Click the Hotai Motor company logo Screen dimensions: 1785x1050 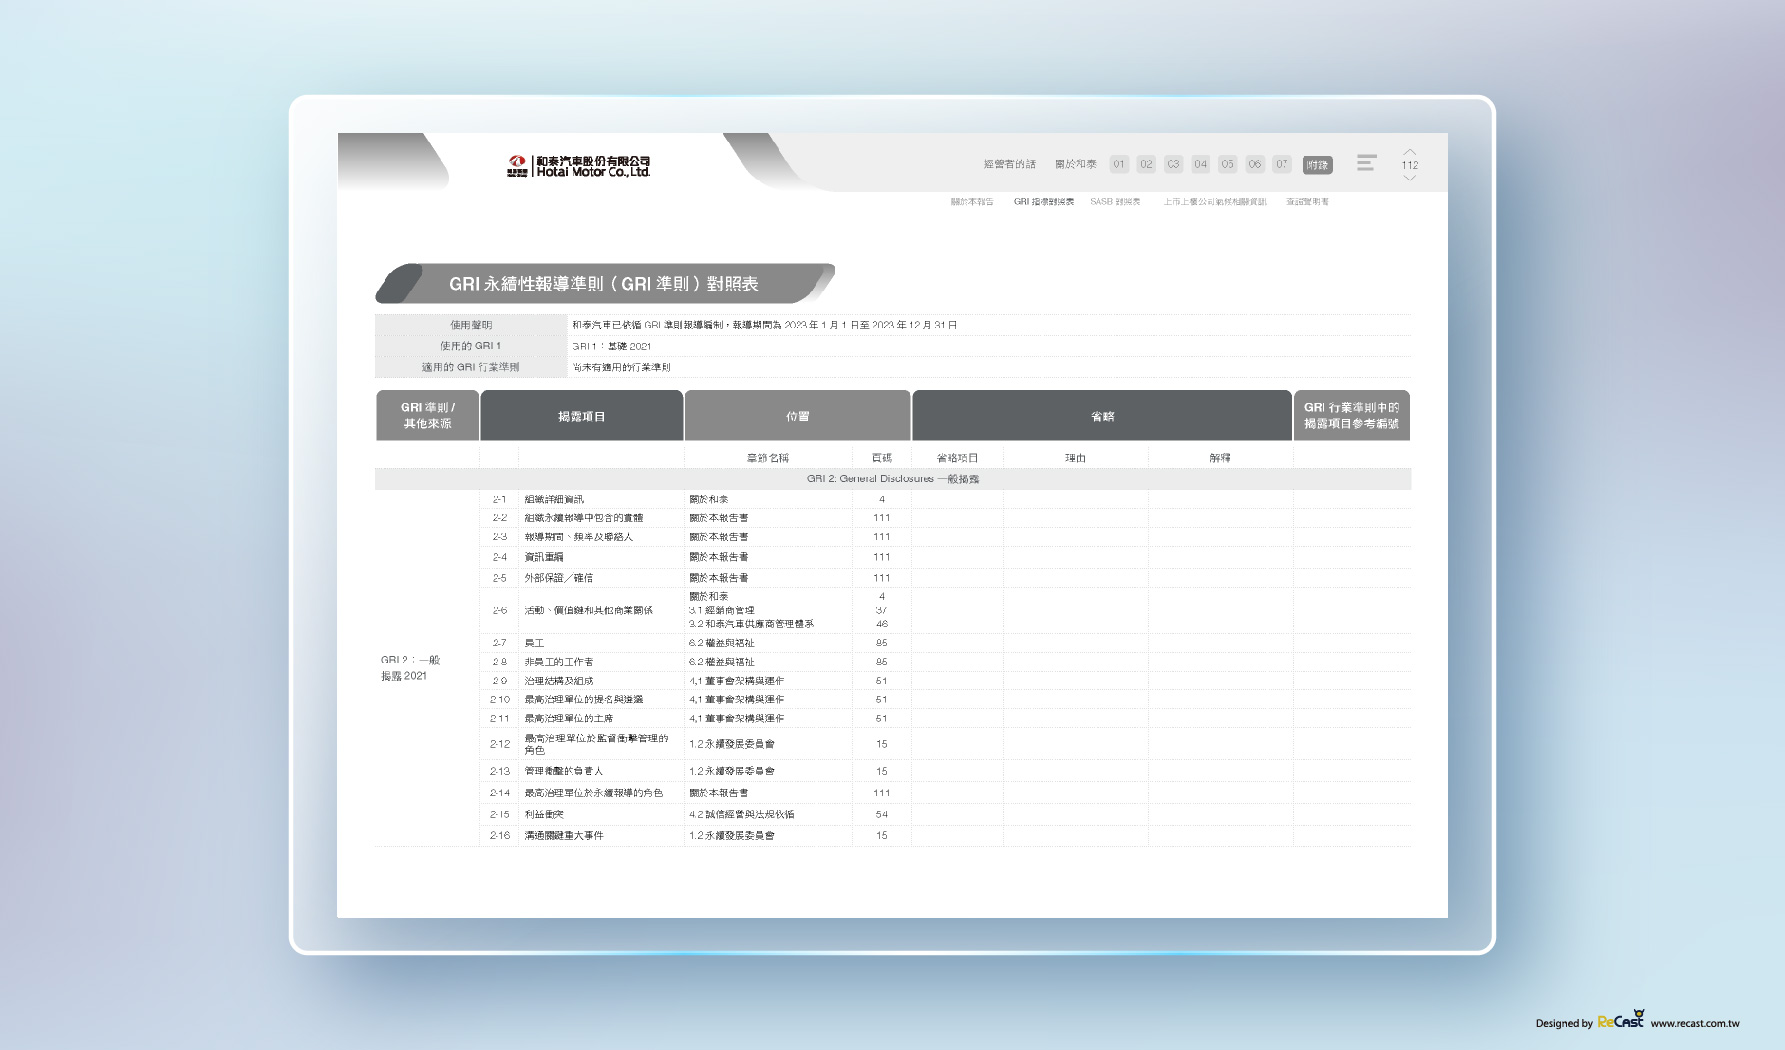579,166
